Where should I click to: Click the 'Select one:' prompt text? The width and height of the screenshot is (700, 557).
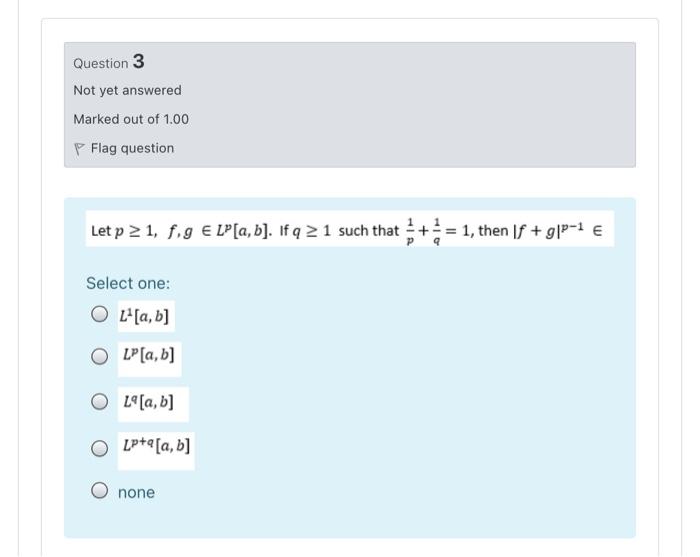(x=128, y=283)
